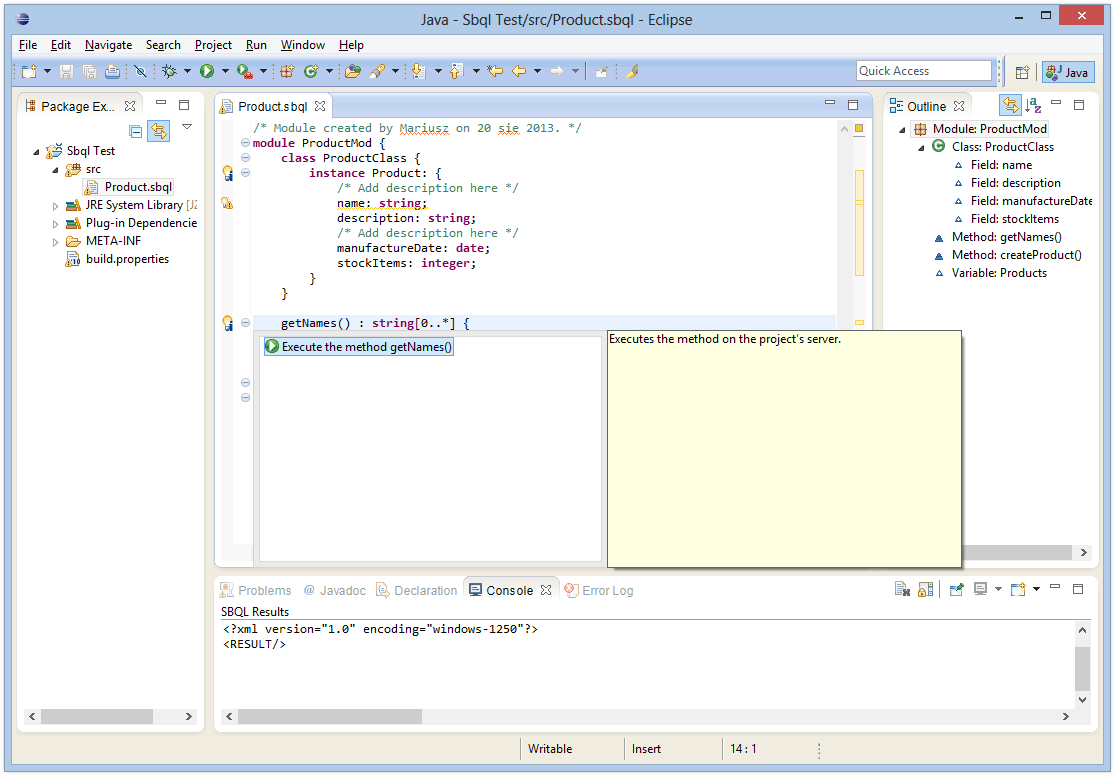Open the Window menu
Viewport: 1115px width, 776px height.
coord(302,45)
